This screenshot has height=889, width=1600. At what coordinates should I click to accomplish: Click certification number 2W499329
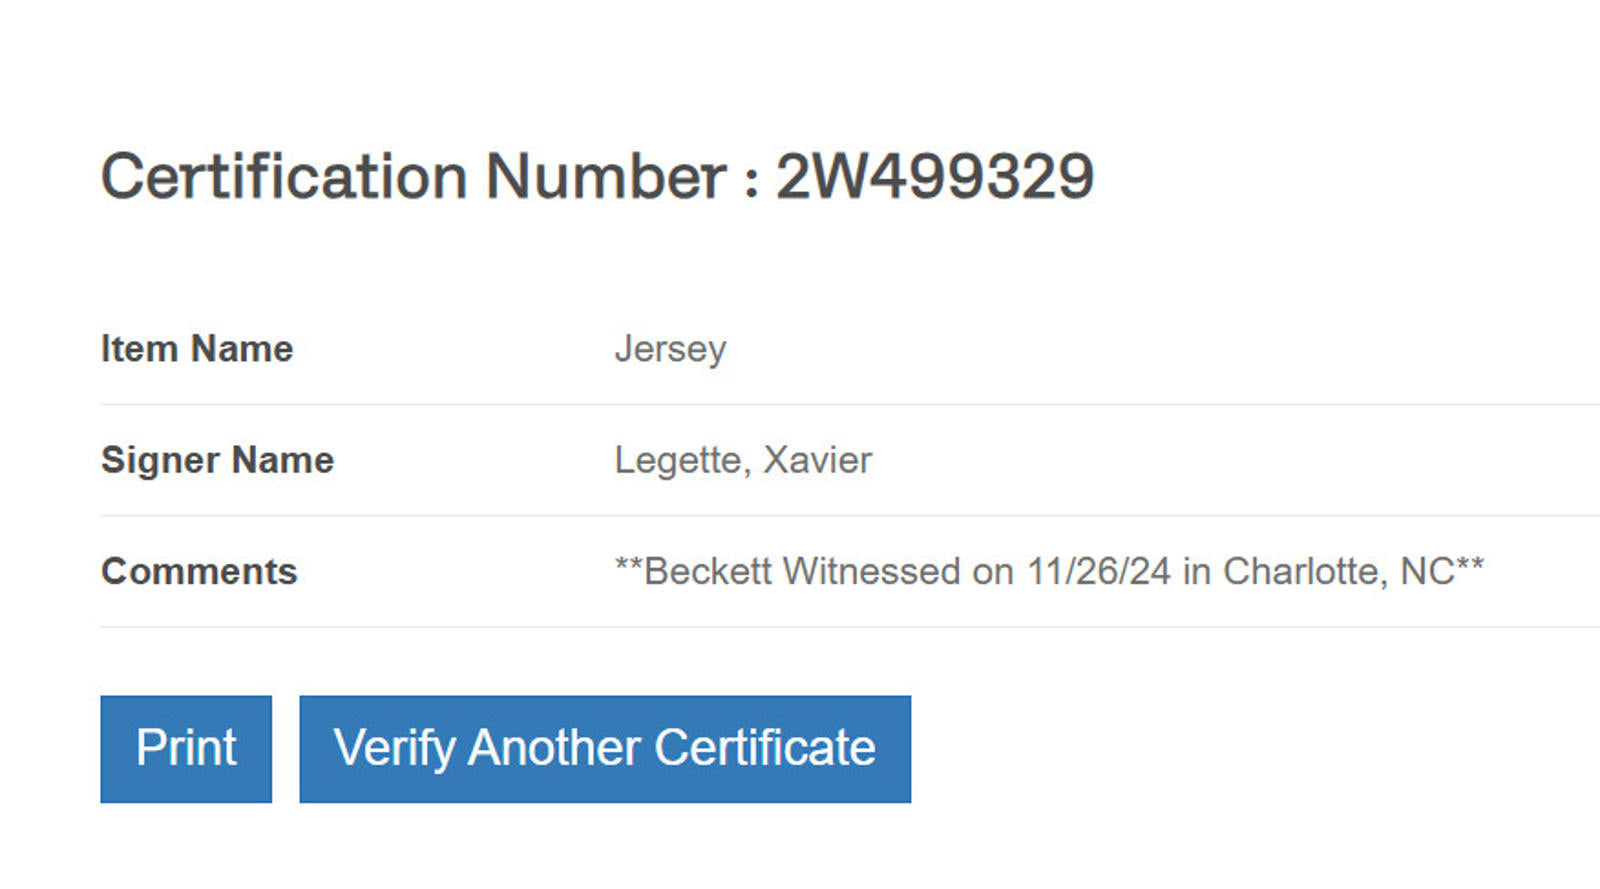point(935,177)
